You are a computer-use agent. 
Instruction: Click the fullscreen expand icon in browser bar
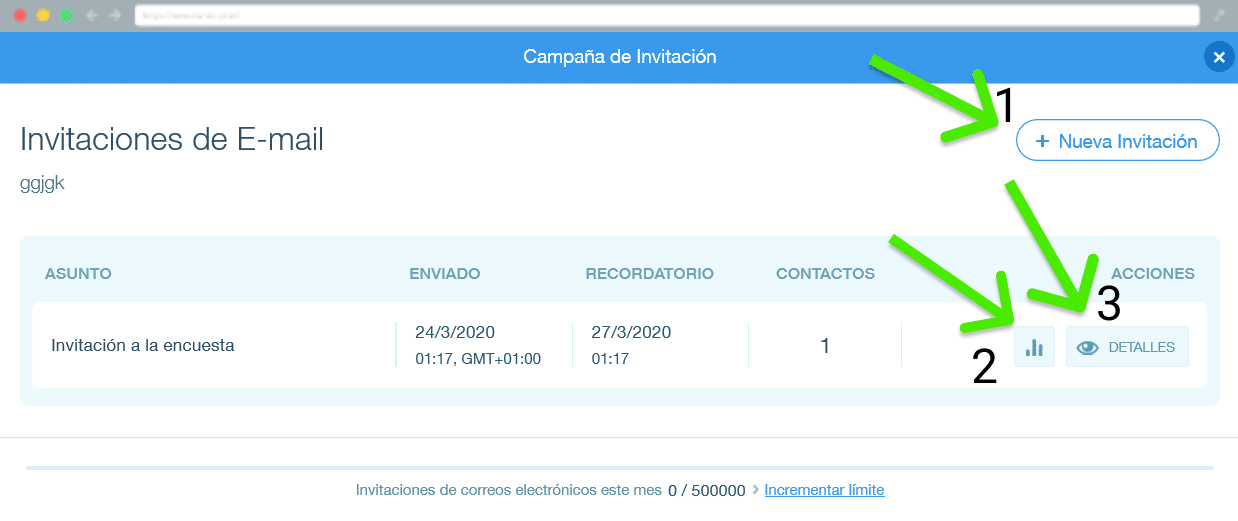(1219, 16)
